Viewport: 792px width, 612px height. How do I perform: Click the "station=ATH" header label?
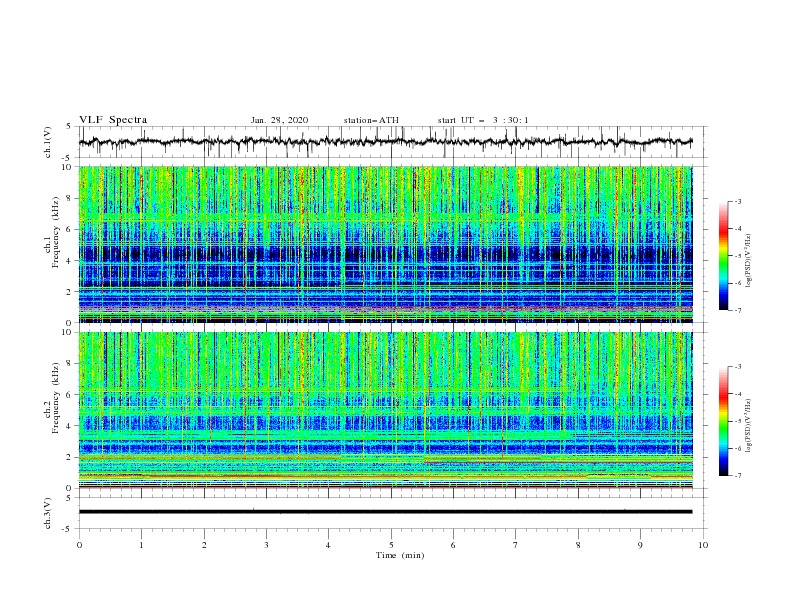pyautogui.click(x=371, y=120)
